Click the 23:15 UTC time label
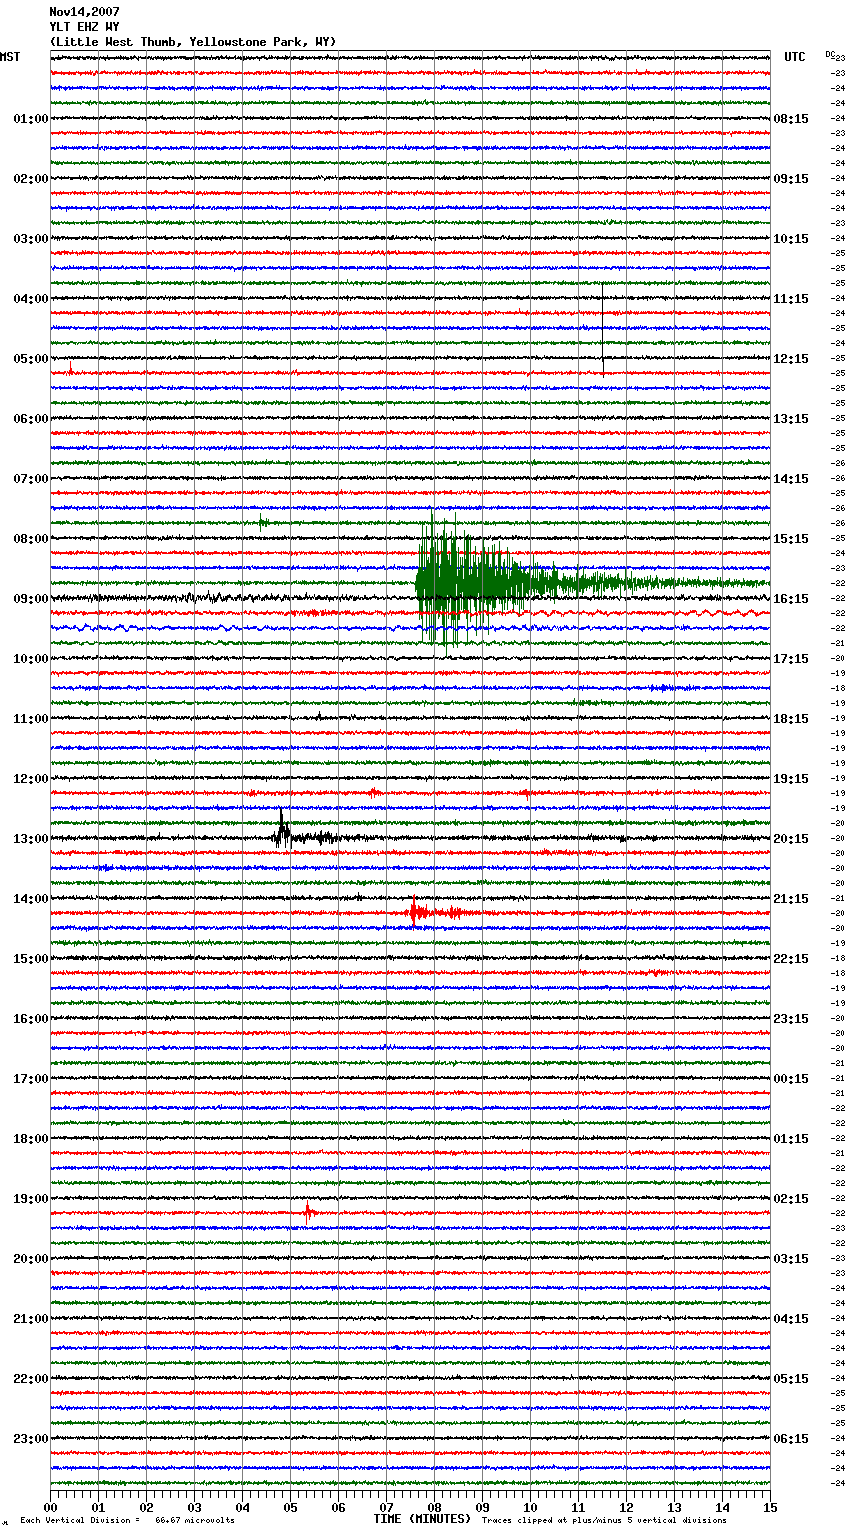The image size is (850, 1534). coord(791,1019)
